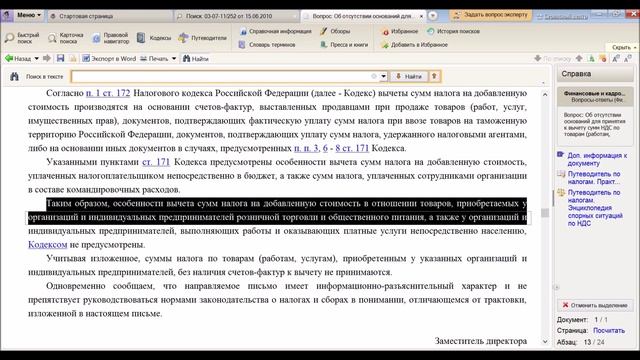Follow the 8 ст. 171 link
640x360 pixels.
pyautogui.click(x=352, y=148)
